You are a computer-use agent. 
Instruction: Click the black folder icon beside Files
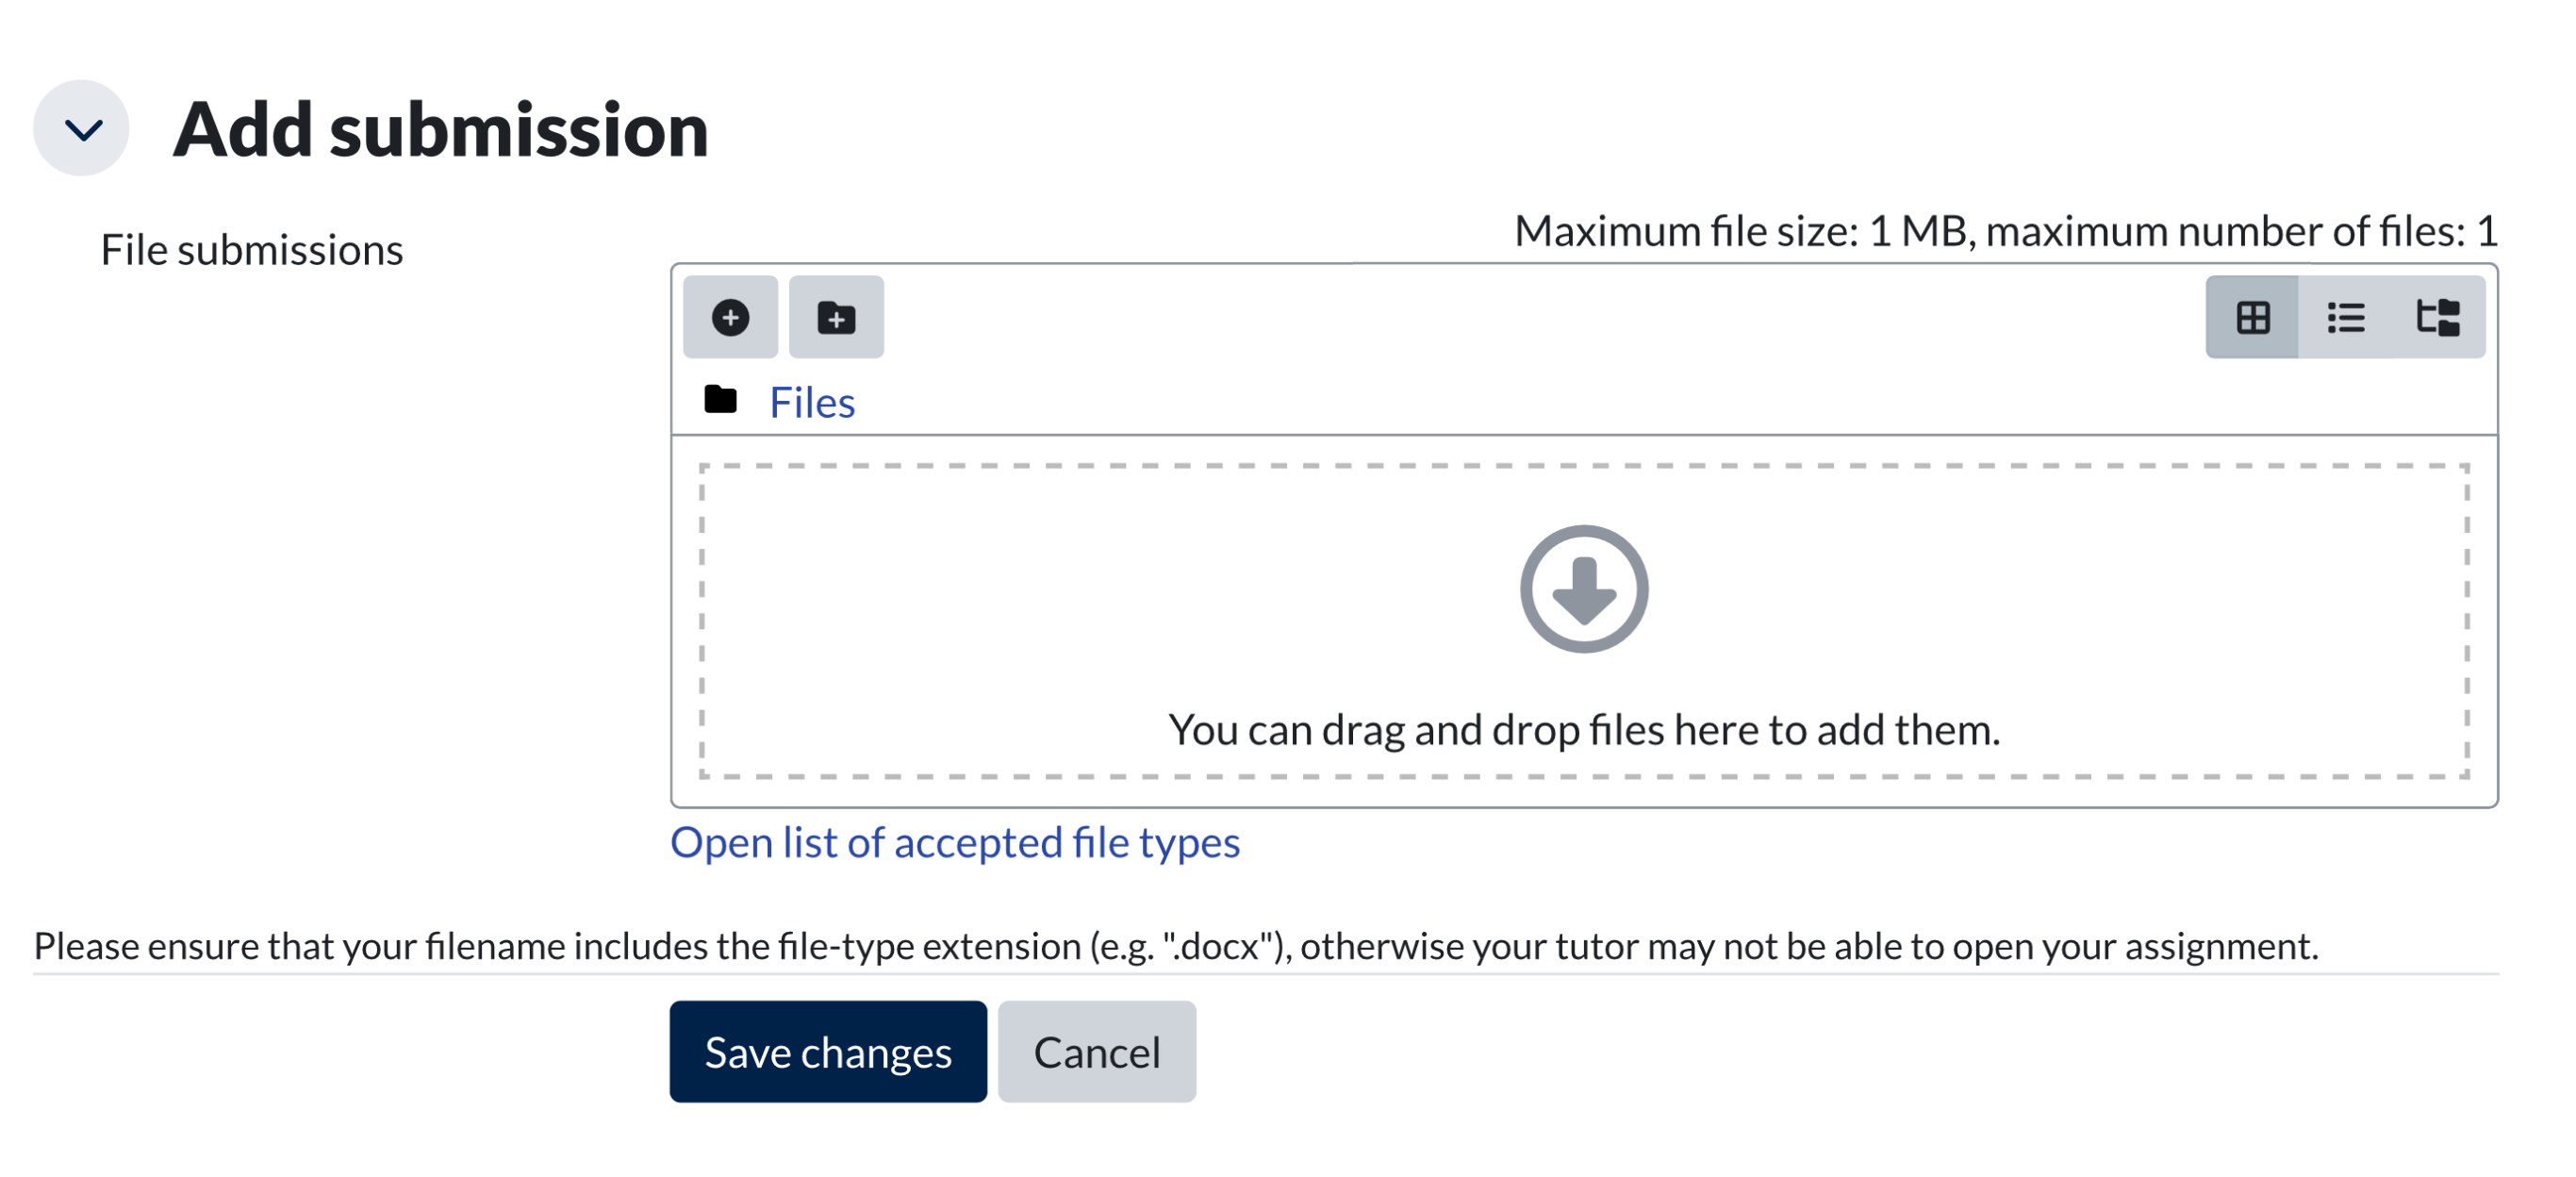tap(720, 400)
